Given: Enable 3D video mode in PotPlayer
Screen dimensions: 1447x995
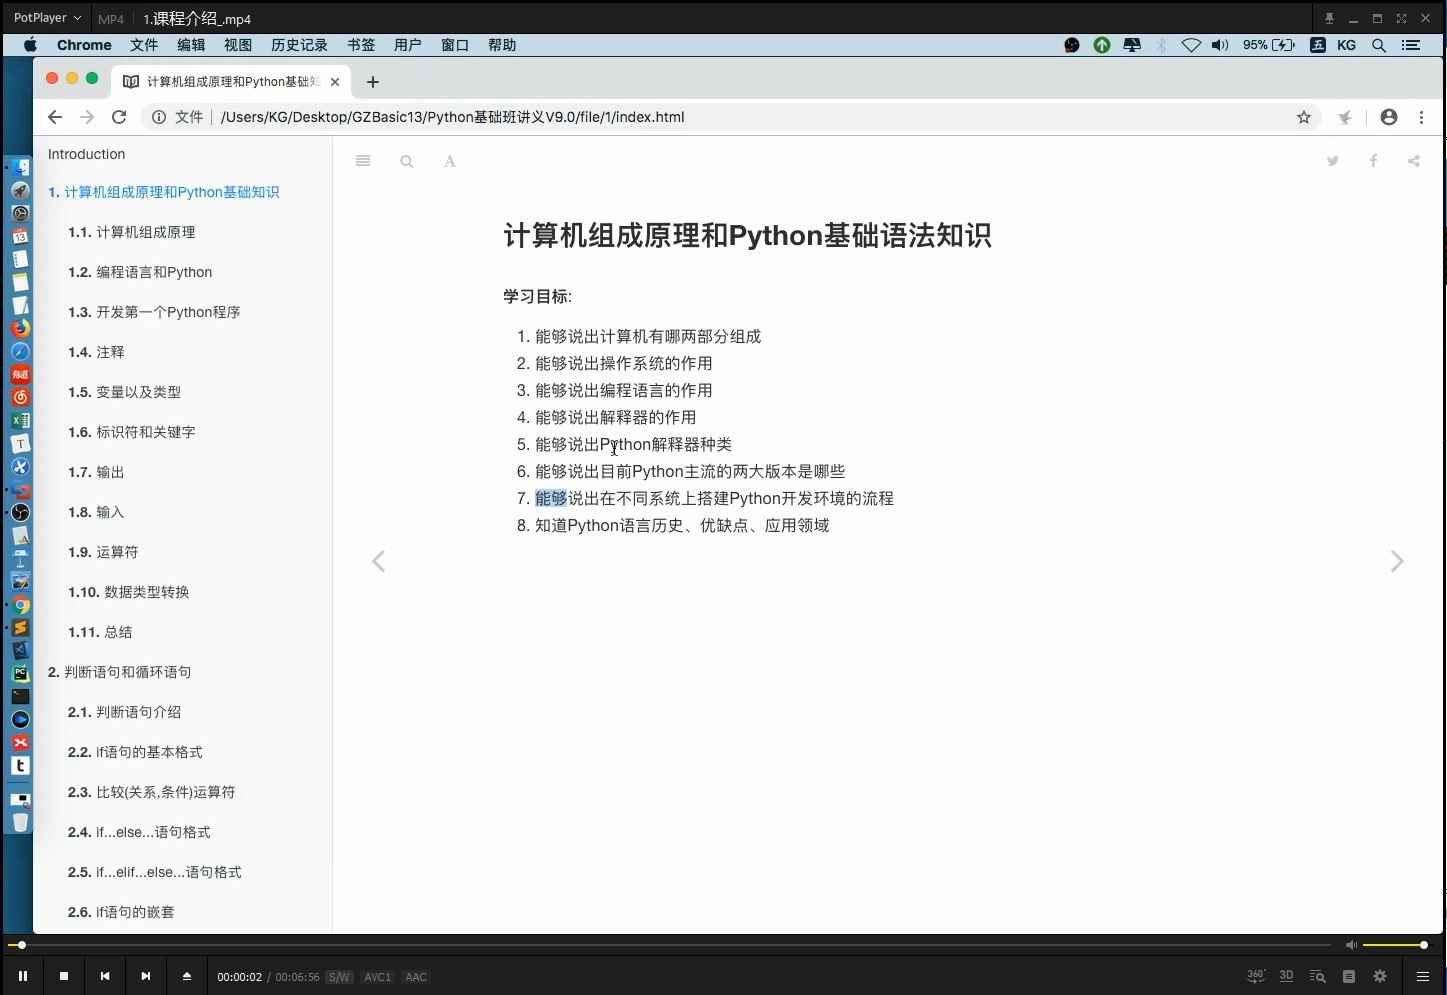Looking at the screenshot, I should (1286, 976).
